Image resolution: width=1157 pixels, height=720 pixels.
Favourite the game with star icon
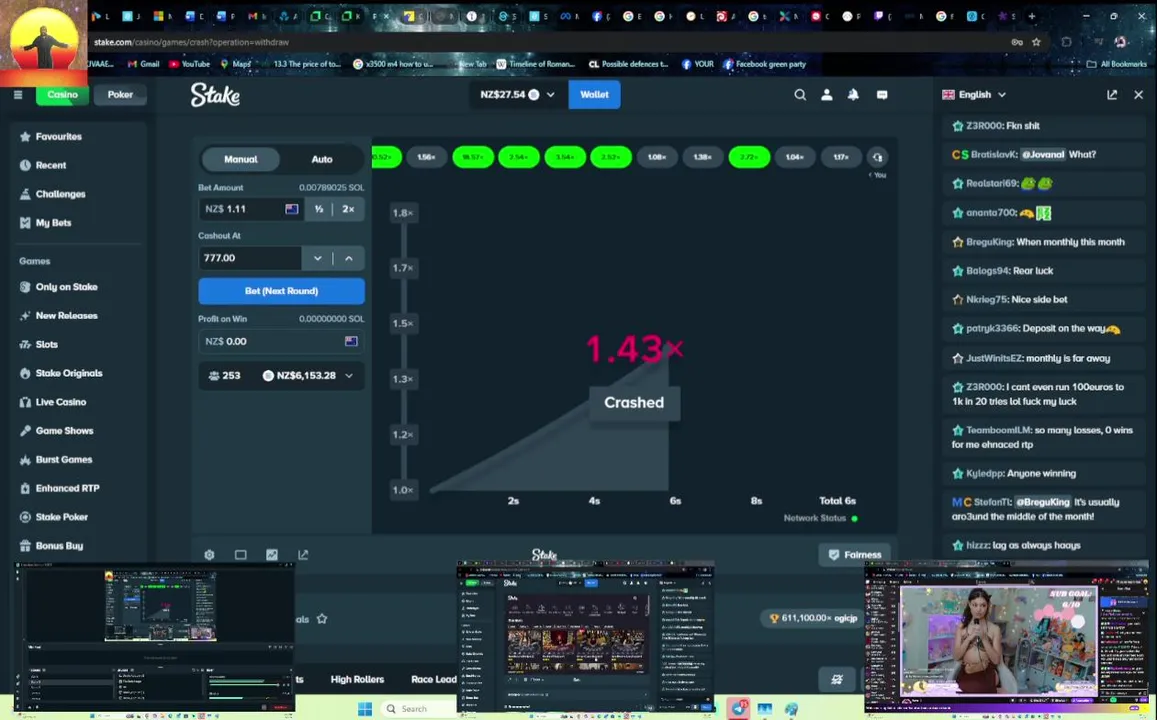pyautogui.click(x=322, y=619)
